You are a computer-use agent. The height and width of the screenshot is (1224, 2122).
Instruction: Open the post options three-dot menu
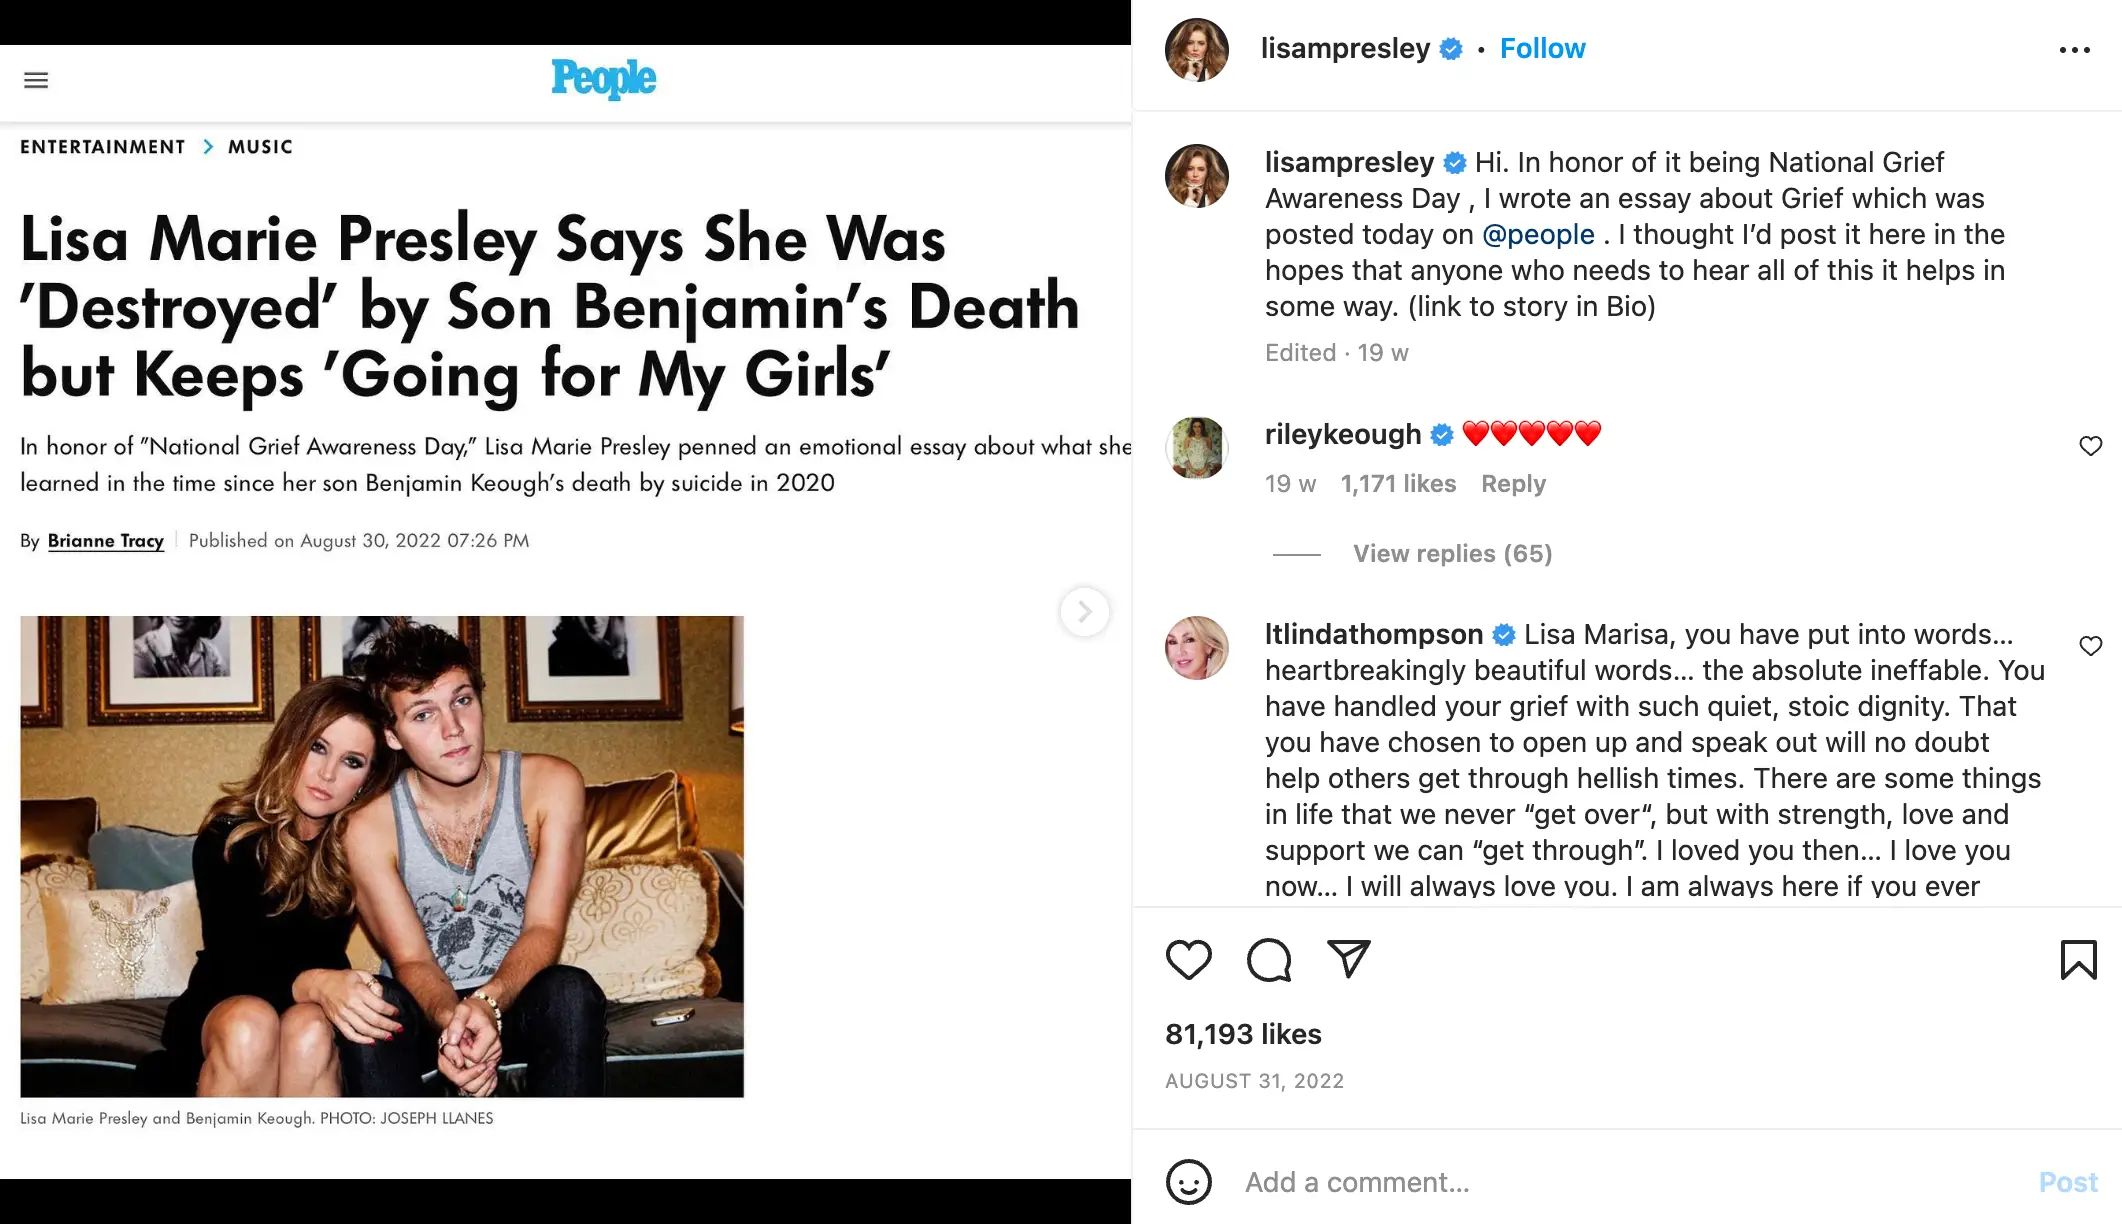pyautogui.click(x=2075, y=48)
